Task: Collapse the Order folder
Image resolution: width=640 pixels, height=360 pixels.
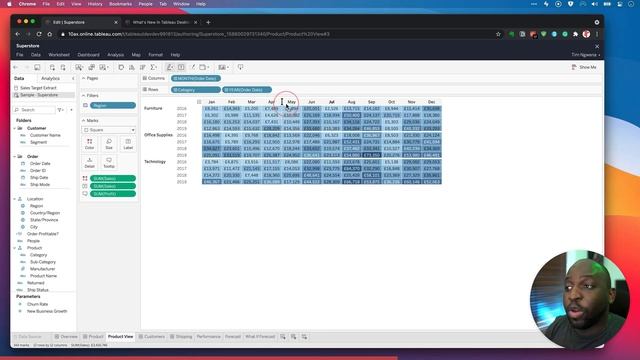Action: click(x=15, y=156)
